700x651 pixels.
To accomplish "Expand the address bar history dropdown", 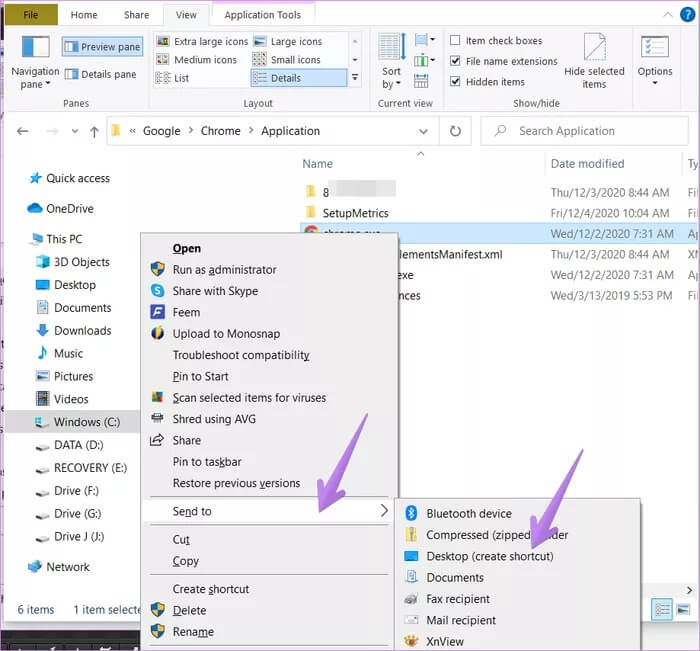I will (423, 131).
